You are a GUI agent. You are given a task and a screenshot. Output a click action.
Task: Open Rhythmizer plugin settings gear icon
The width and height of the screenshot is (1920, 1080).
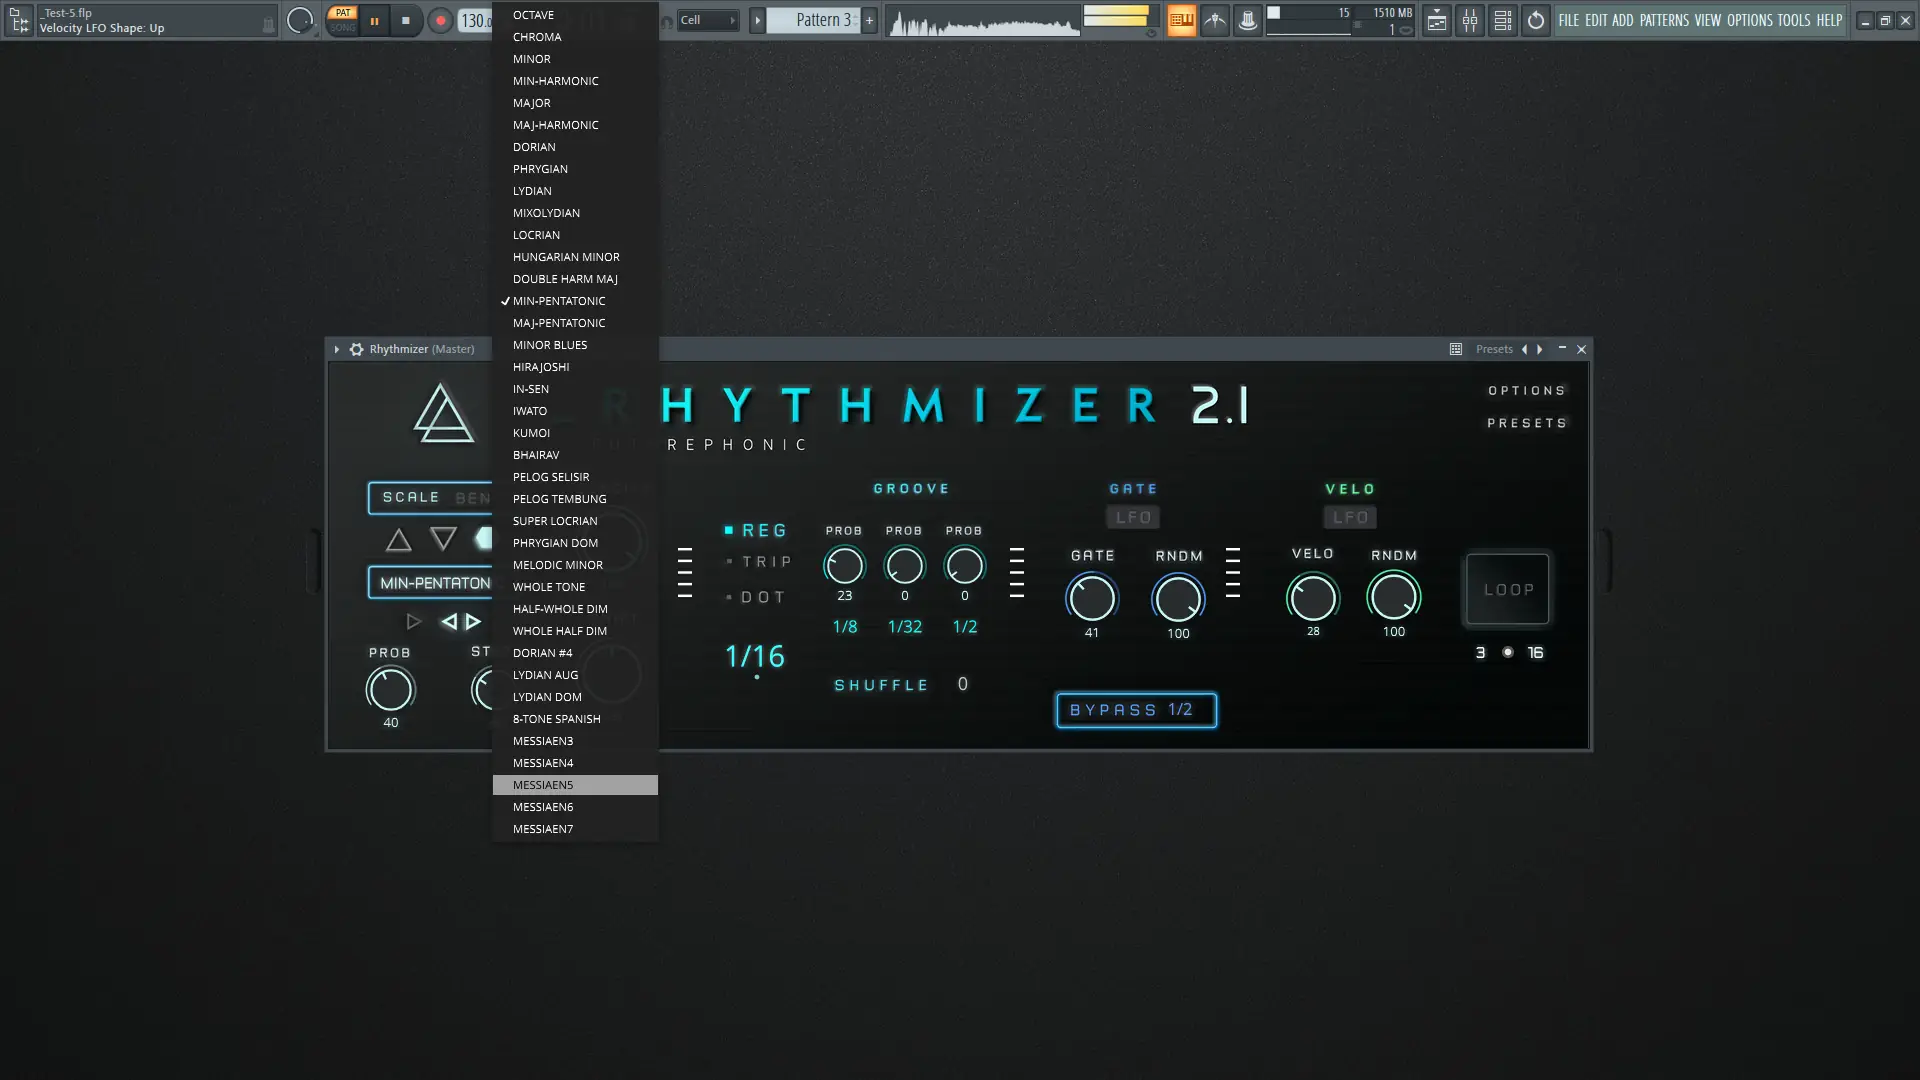[x=356, y=349]
